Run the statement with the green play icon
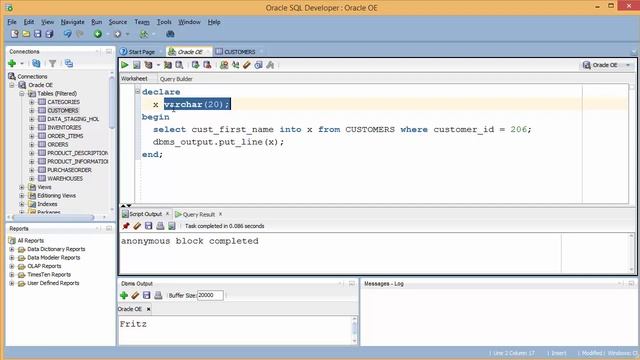The height and width of the screenshot is (360, 640). pos(124,65)
